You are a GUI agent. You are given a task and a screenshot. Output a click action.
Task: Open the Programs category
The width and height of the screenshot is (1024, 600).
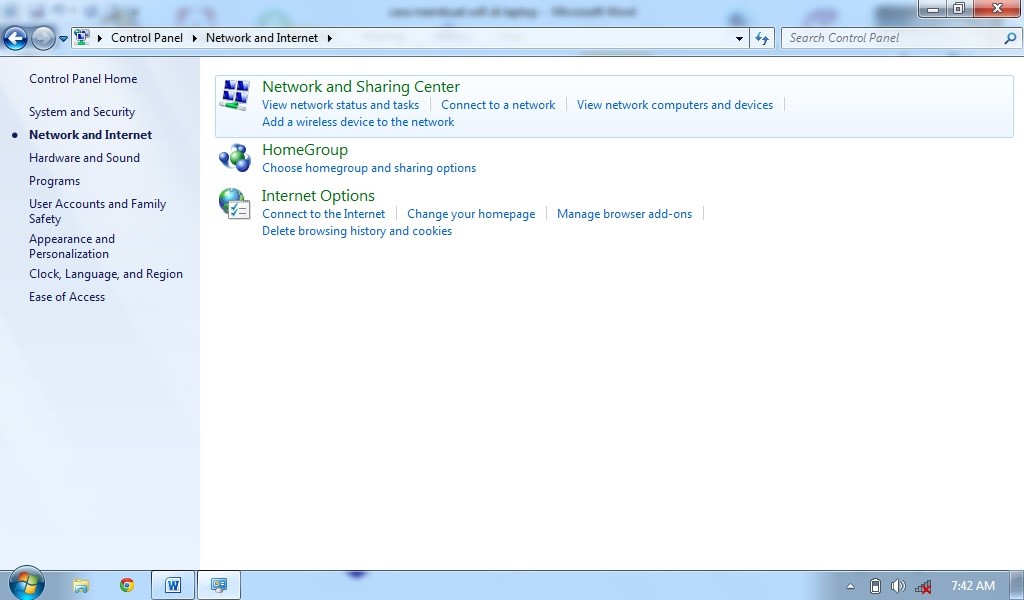click(x=54, y=181)
